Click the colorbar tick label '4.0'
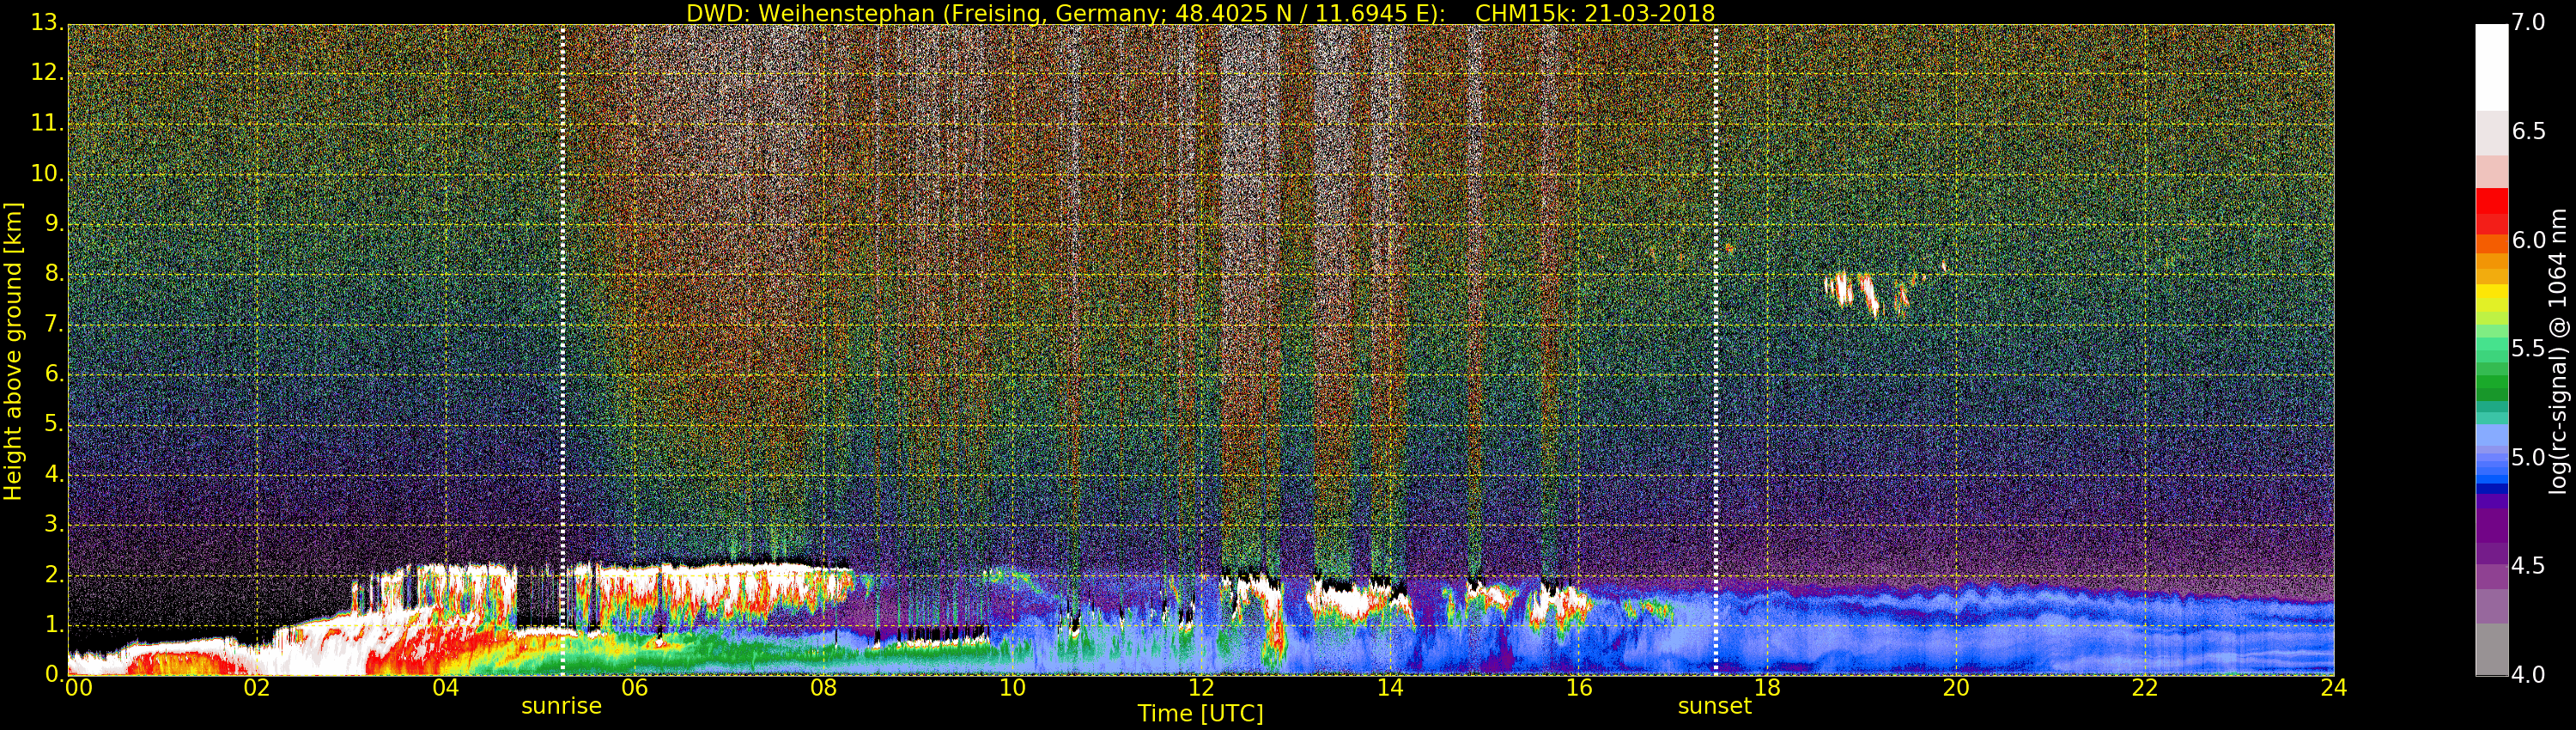 pos(2529,675)
